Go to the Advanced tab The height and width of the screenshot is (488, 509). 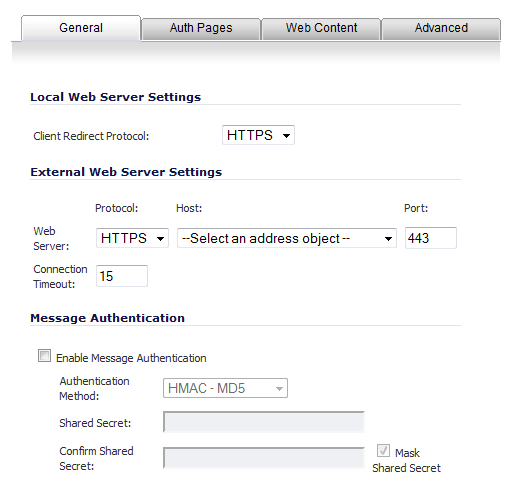(441, 29)
